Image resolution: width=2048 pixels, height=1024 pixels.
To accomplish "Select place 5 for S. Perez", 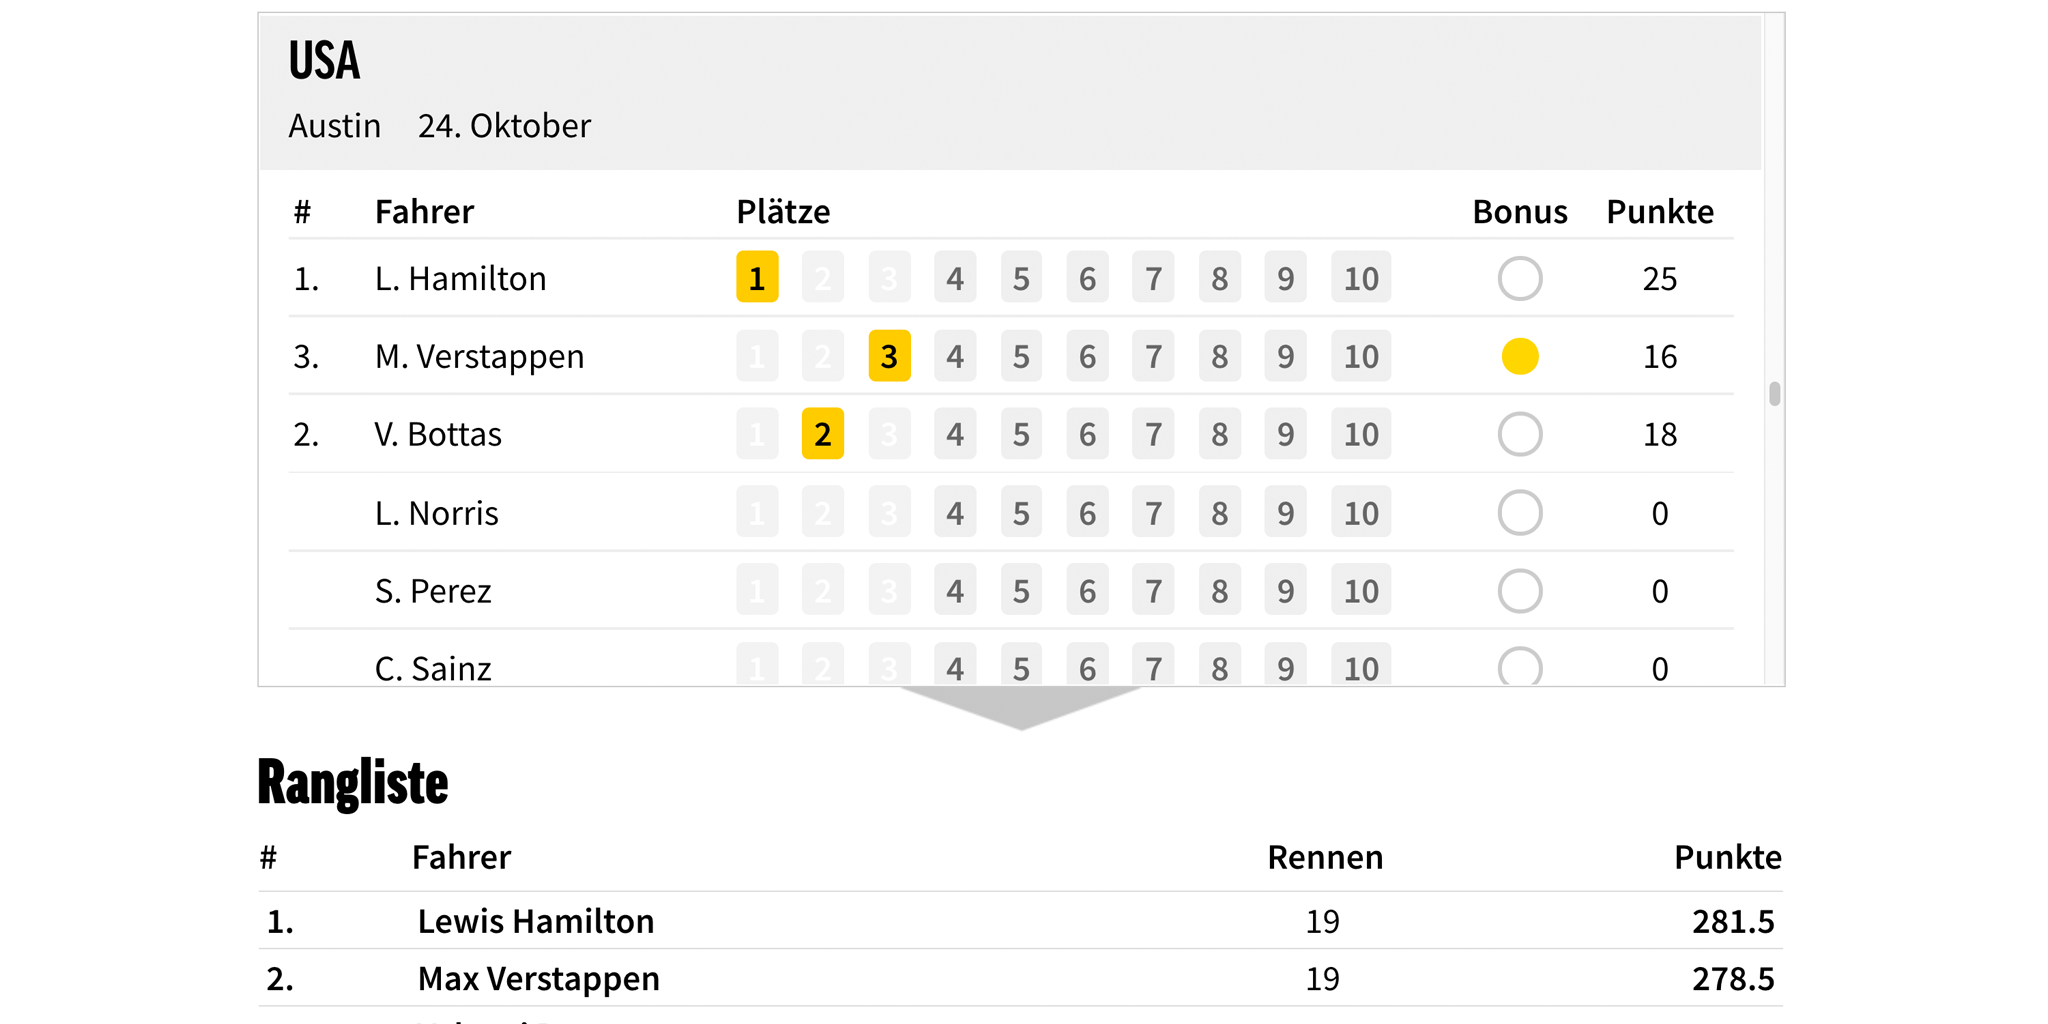I will 1021,590.
